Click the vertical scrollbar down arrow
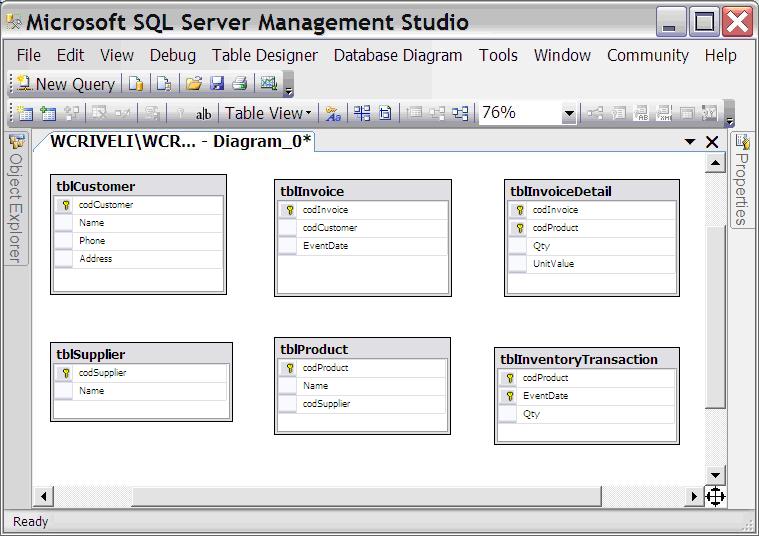 (715, 475)
